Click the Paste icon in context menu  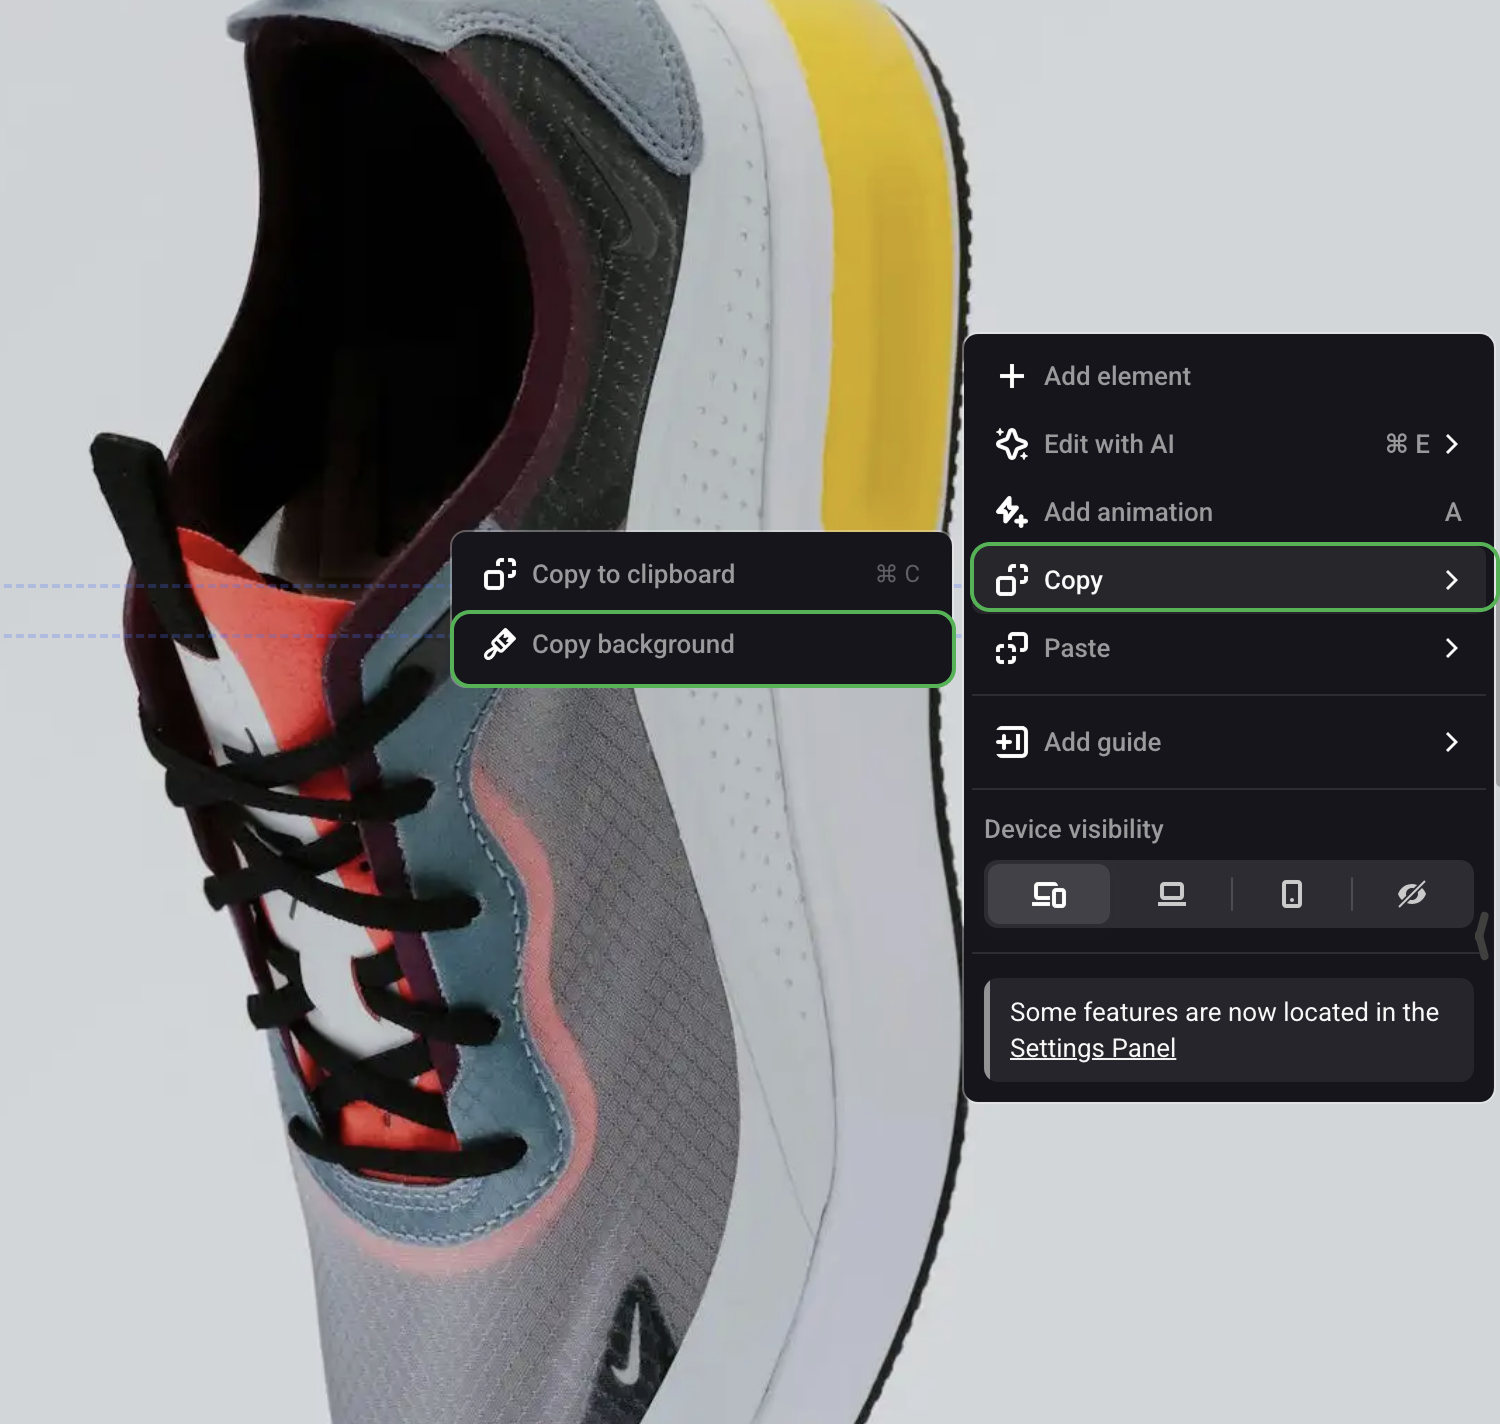(x=1011, y=648)
